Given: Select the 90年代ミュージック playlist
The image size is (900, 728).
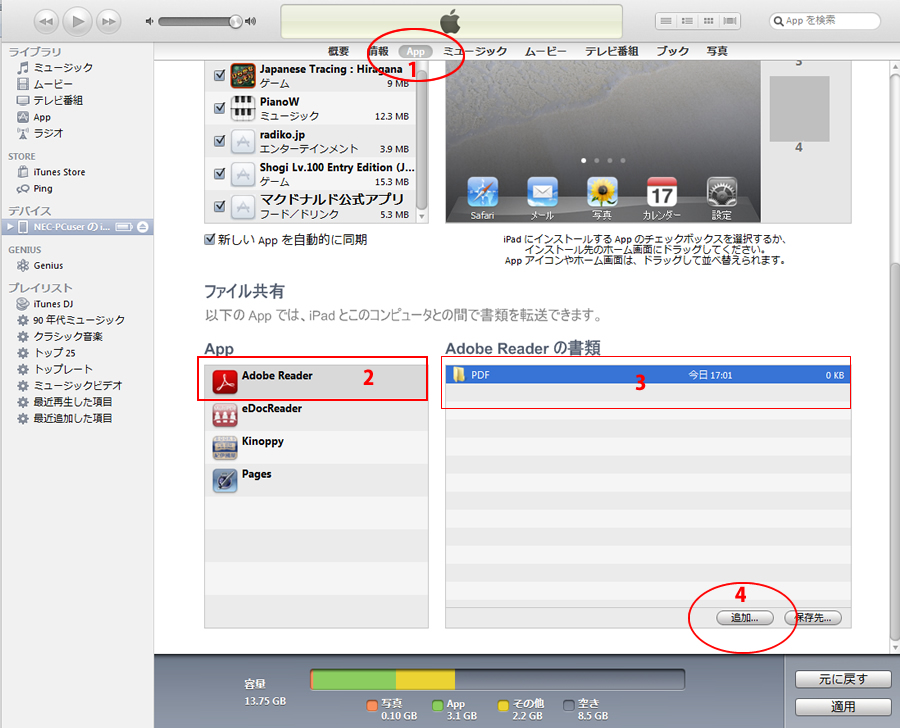Looking at the screenshot, I should pos(71,320).
